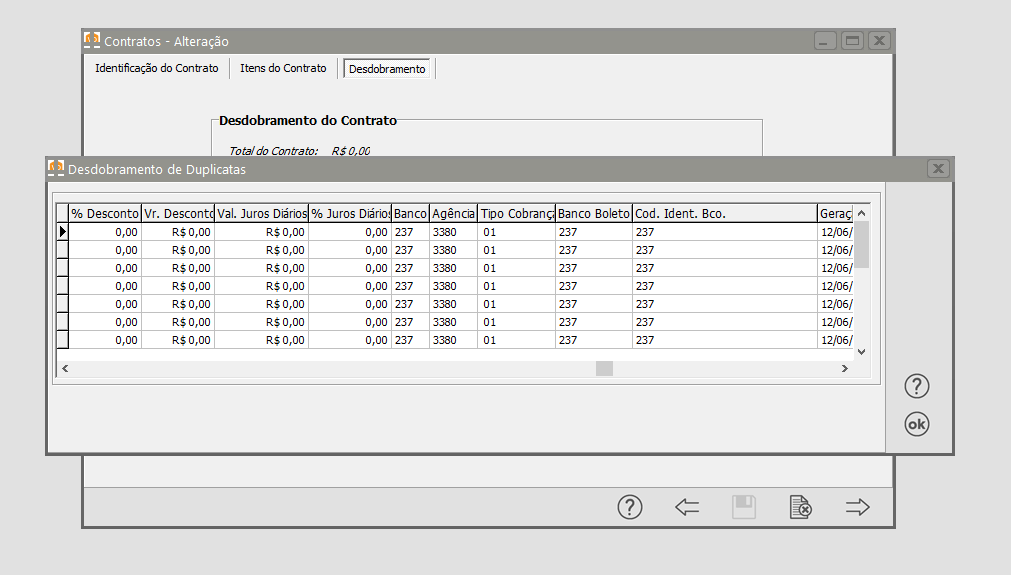Maximize the Contratos - Alteração window
Screen dimensions: 1011x575
click(x=852, y=41)
